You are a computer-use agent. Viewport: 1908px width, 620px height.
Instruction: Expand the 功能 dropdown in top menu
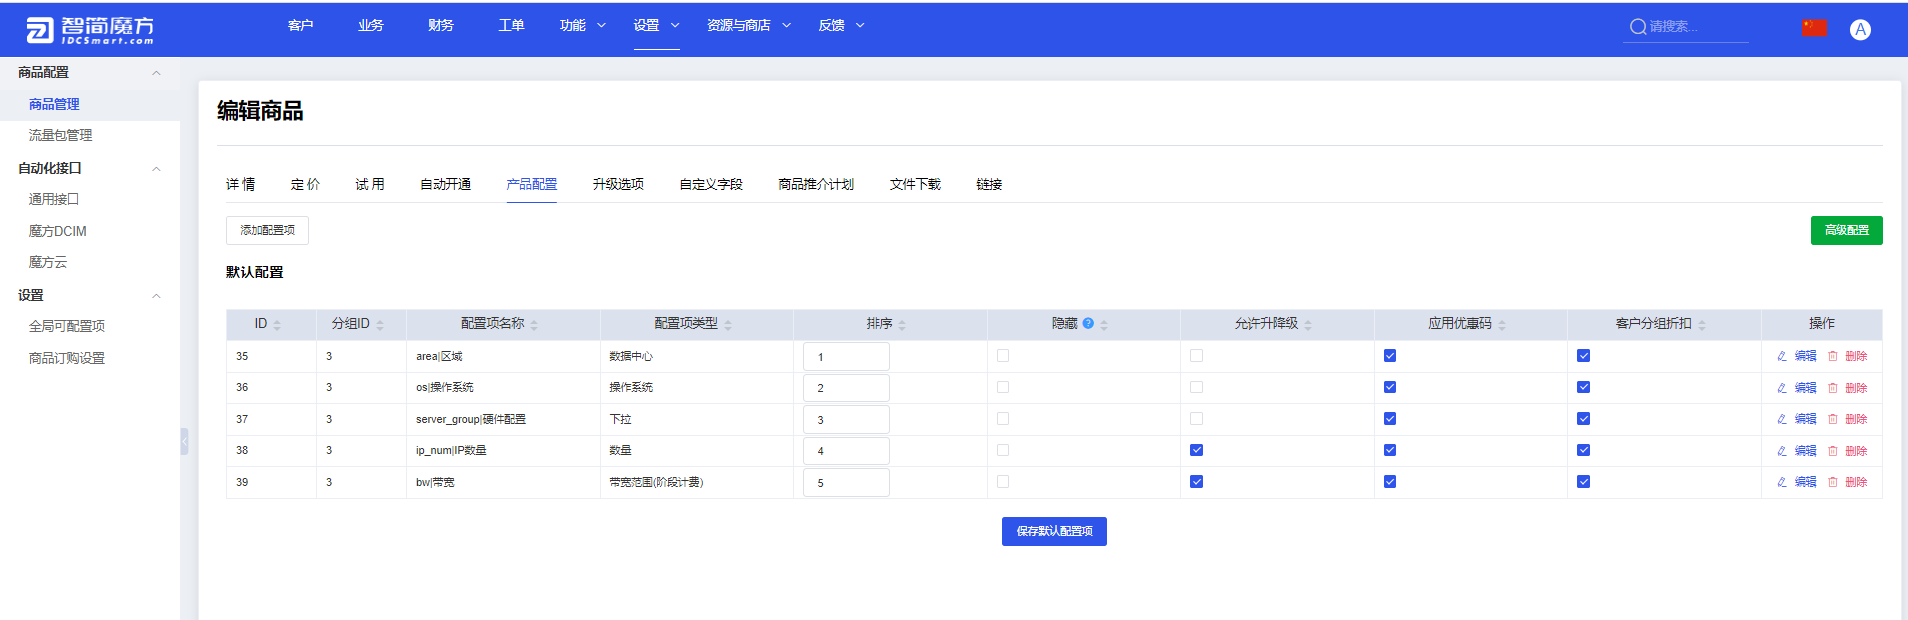pyautogui.click(x=583, y=25)
